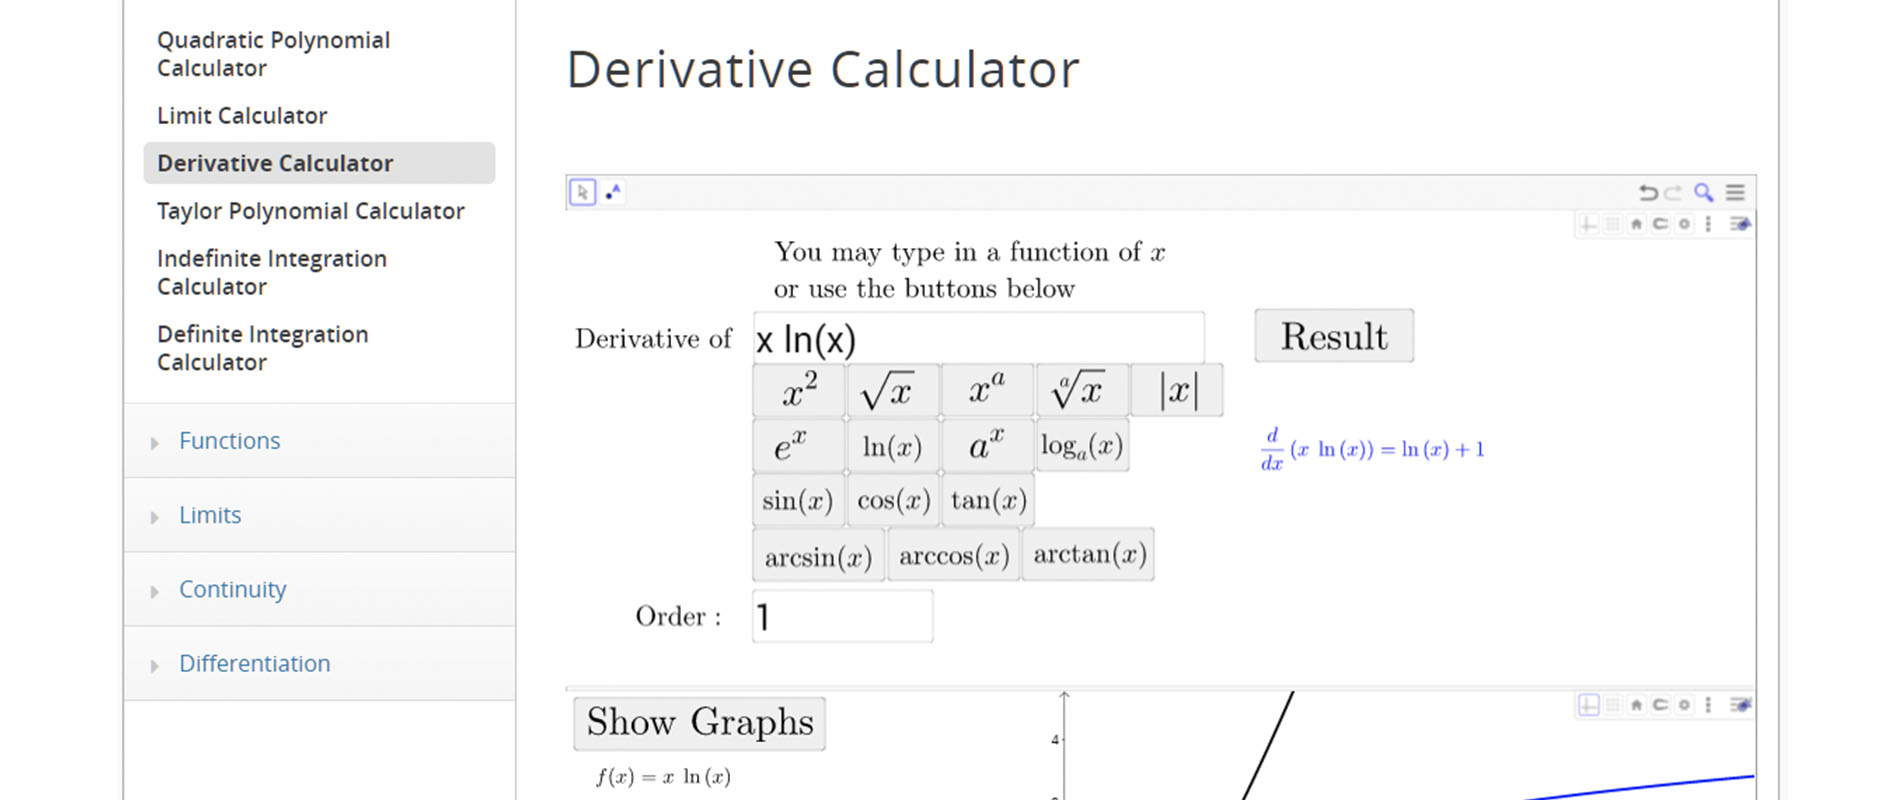Toggle axes in the style bar above the Result button

(1588, 224)
